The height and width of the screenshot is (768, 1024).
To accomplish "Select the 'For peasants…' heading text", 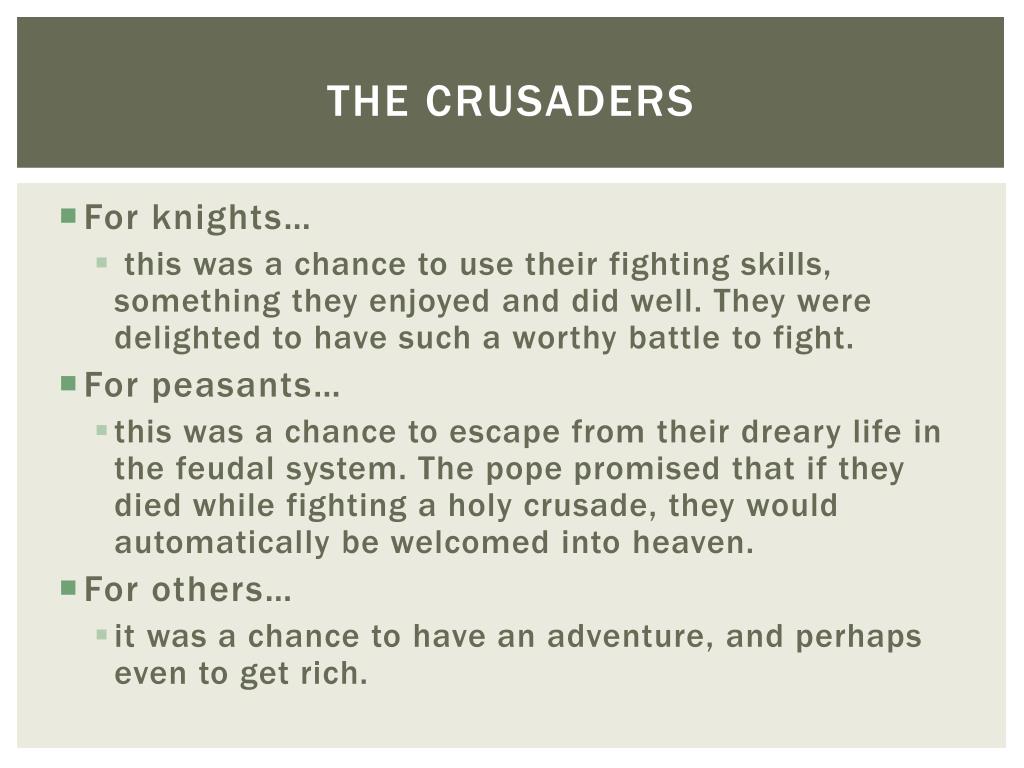I will pyautogui.click(x=212, y=385).
